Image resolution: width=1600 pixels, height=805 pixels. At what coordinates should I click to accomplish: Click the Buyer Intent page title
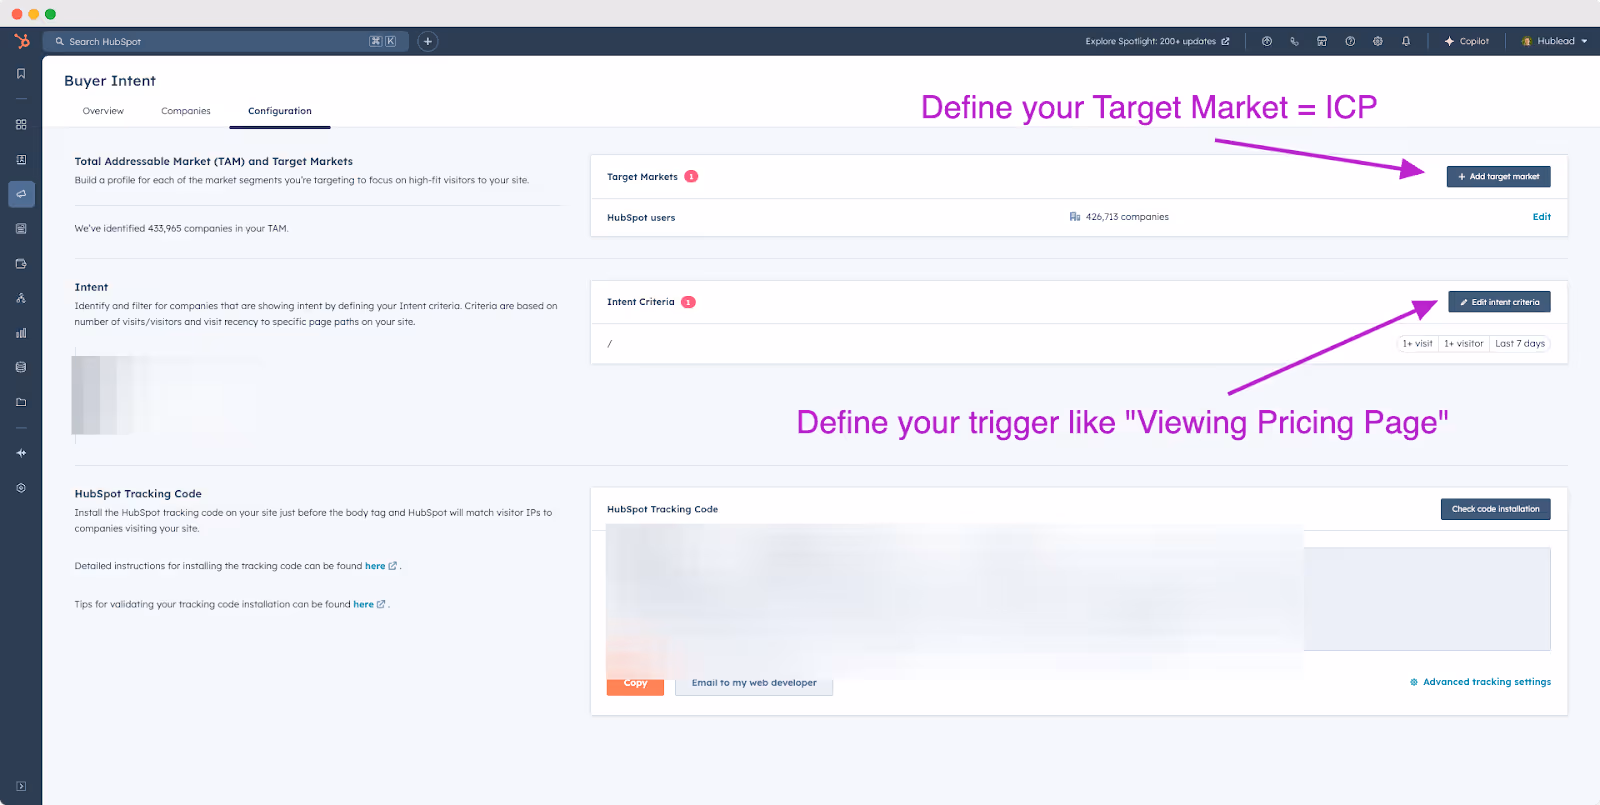pyautogui.click(x=110, y=81)
